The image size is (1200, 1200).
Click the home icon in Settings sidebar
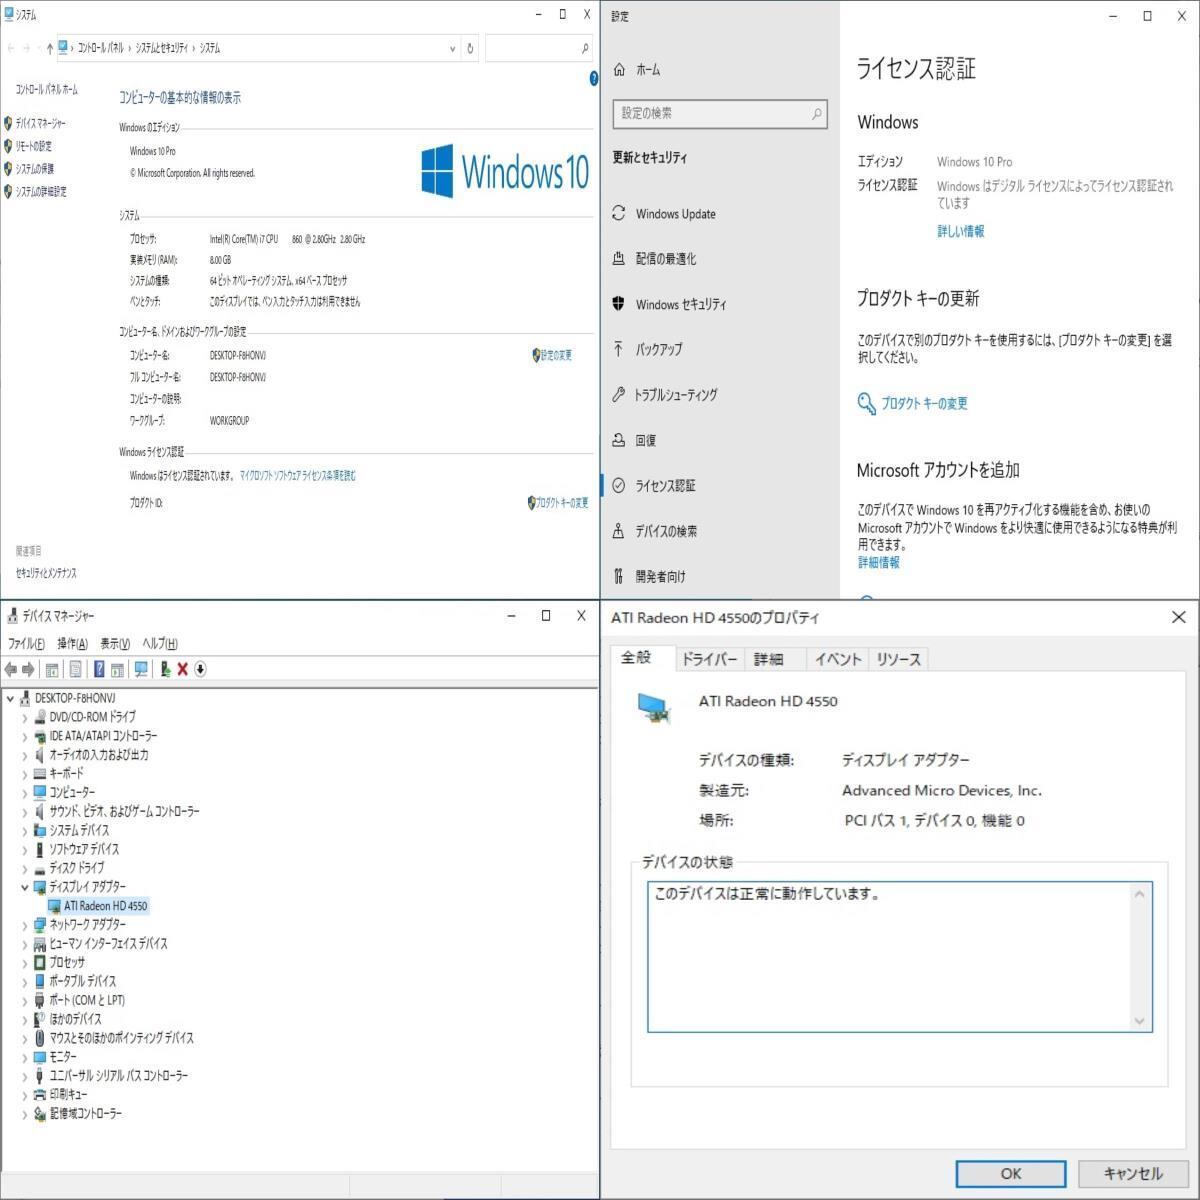click(x=619, y=70)
